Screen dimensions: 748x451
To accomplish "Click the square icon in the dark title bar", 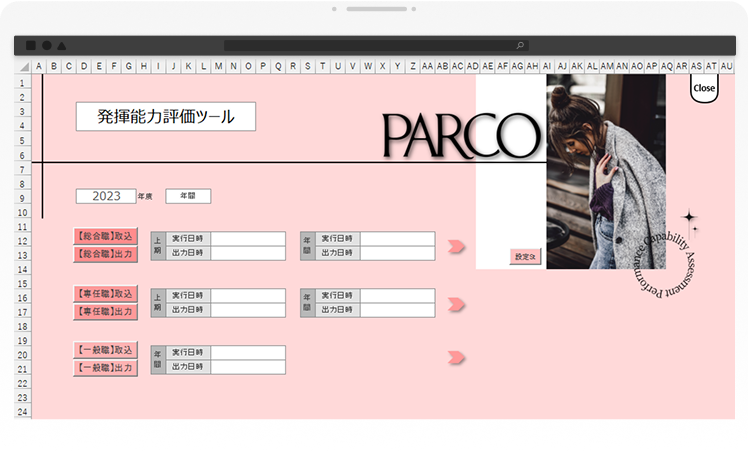I will click(x=31, y=45).
